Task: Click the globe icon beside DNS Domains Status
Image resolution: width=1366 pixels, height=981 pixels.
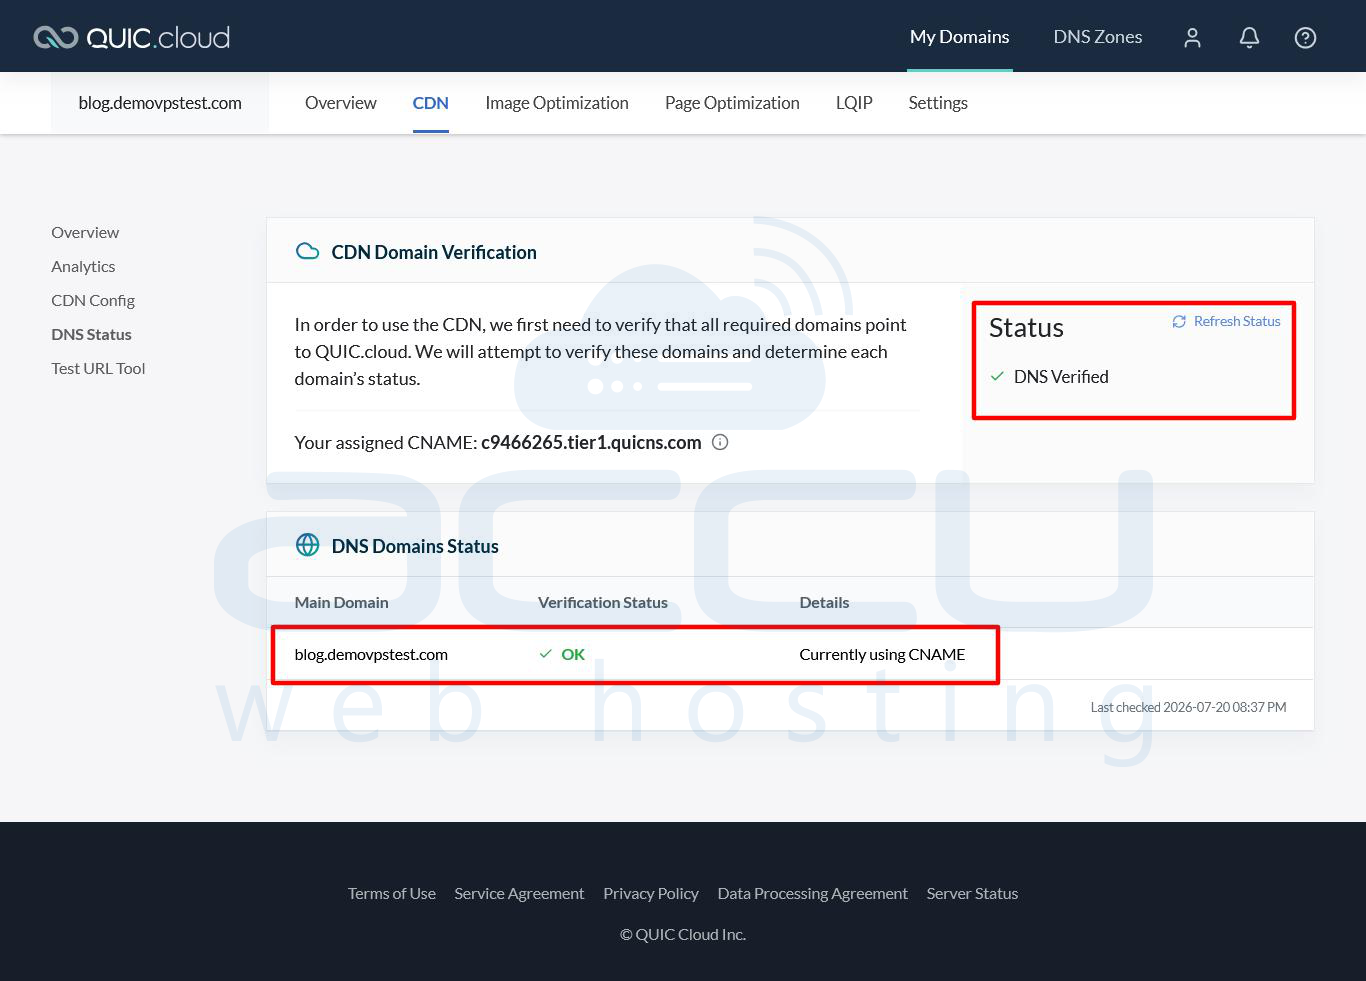Action: (308, 545)
